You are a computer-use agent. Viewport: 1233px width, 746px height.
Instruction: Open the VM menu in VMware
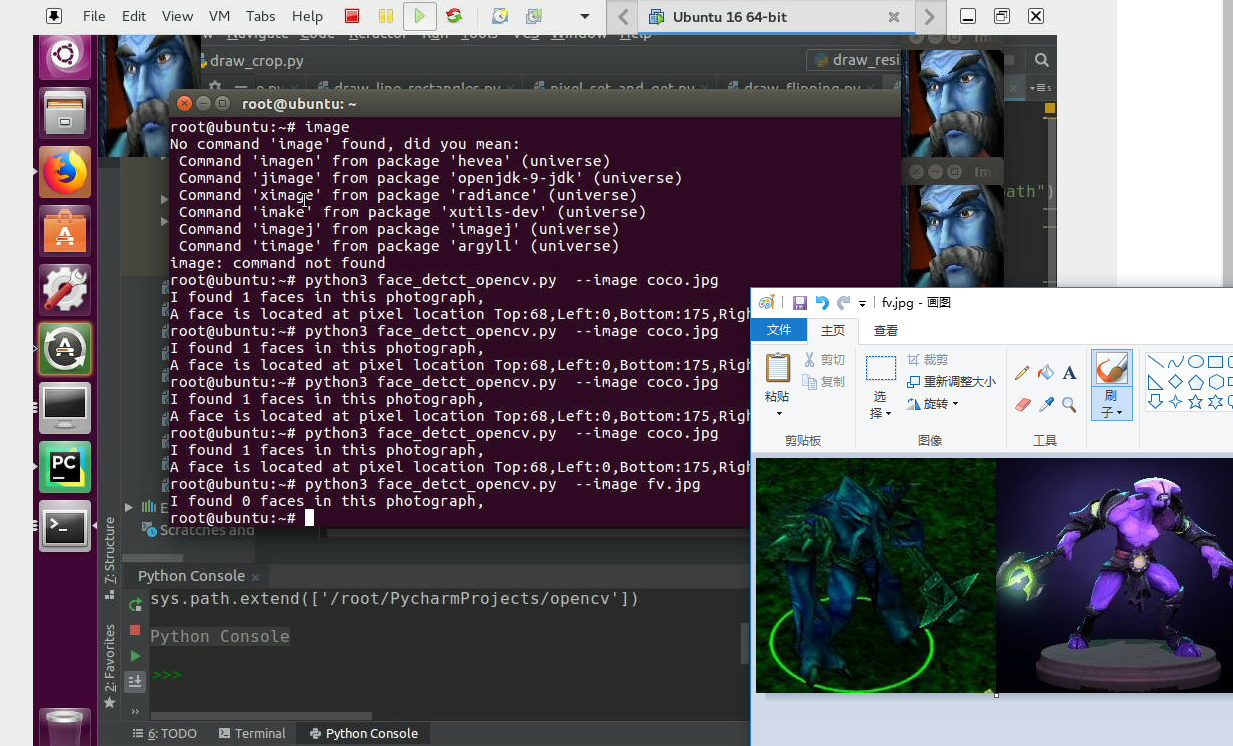click(219, 16)
